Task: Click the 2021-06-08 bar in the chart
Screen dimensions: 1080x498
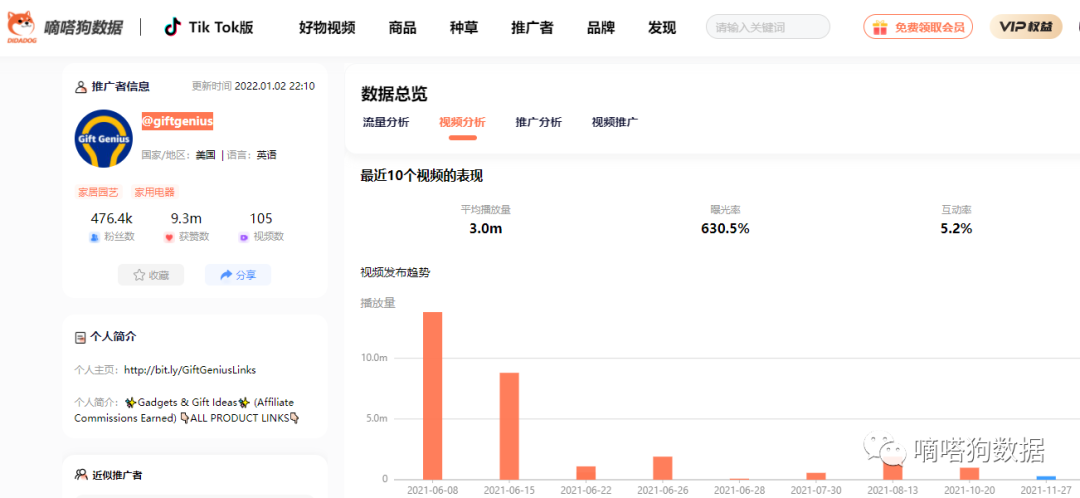Action: point(432,395)
